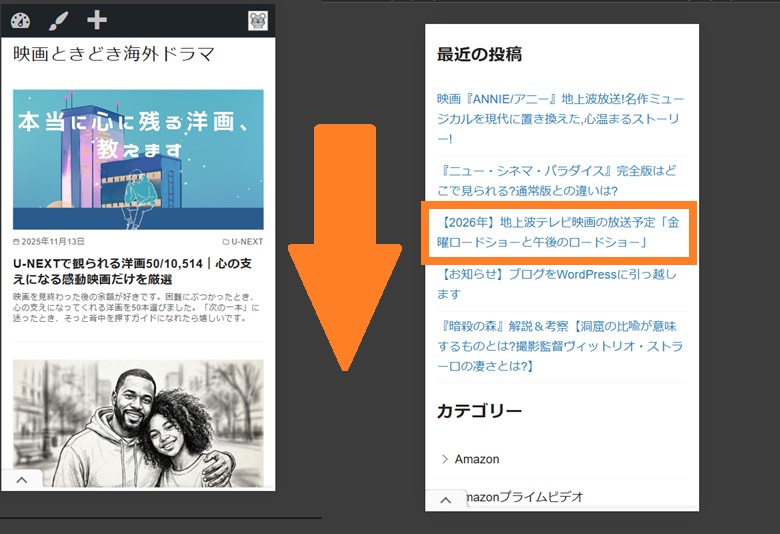Open the Amazon category link

point(477,459)
